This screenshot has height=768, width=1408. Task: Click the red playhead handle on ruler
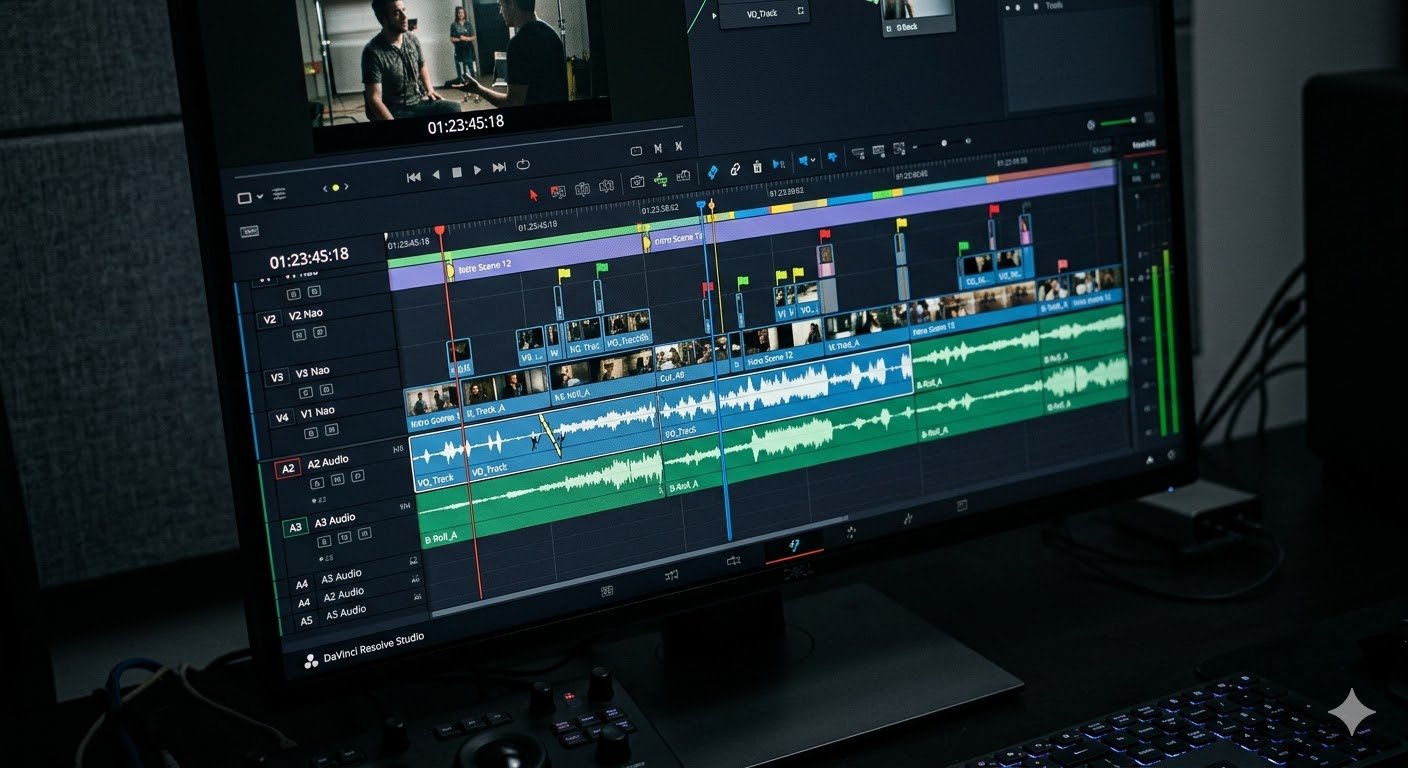click(439, 230)
